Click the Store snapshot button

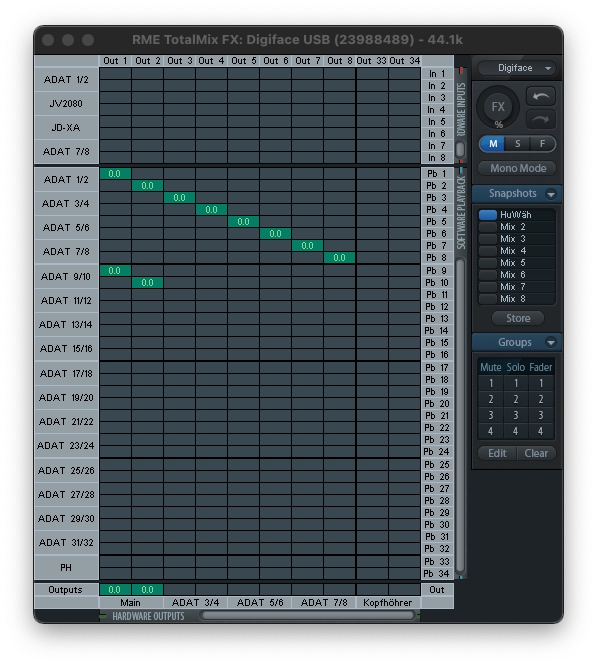(x=518, y=318)
